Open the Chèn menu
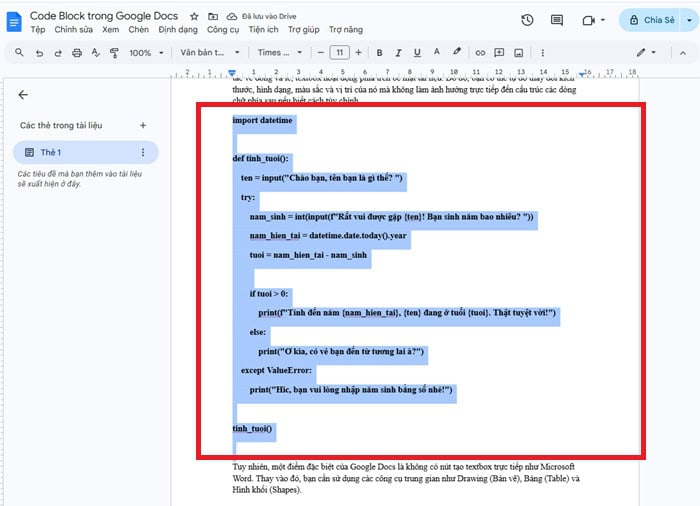Screen dimensions: 700x506 click(138, 29)
